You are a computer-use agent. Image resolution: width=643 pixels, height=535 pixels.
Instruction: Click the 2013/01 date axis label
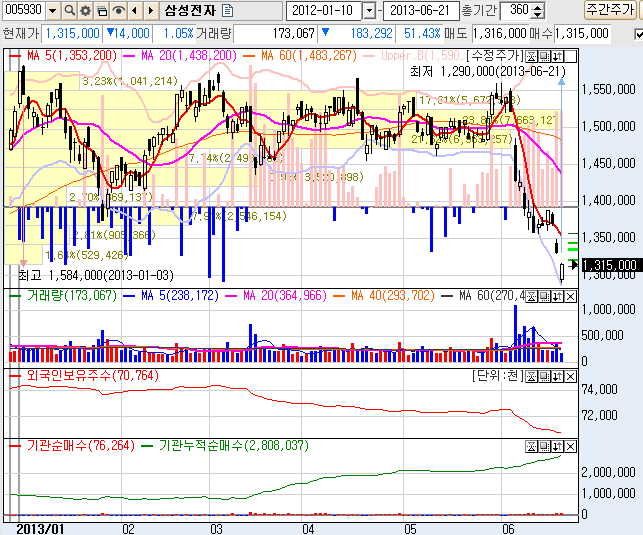(x=40, y=528)
